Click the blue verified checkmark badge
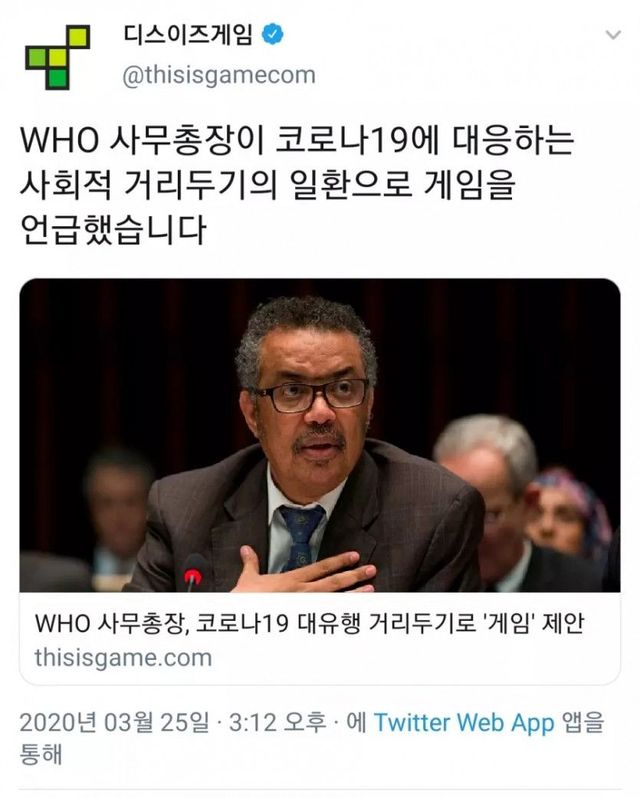The width and height of the screenshot is (640, 798). 272,35
